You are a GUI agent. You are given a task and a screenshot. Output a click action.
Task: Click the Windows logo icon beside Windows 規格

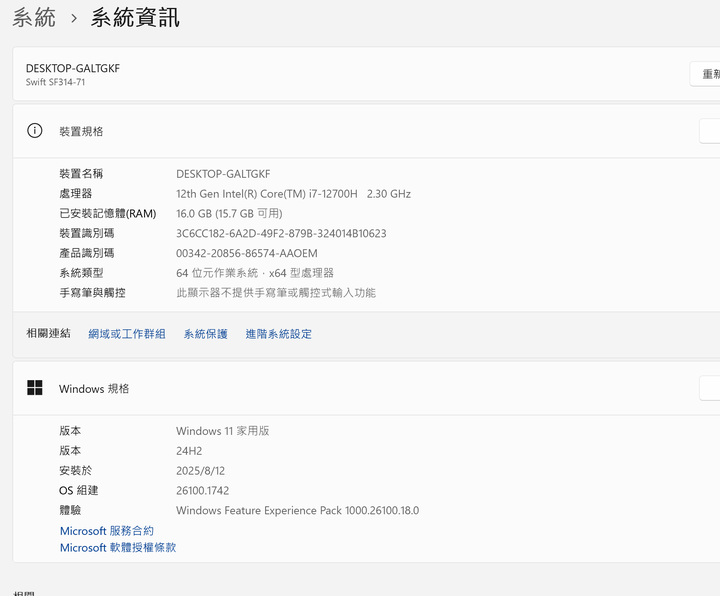click(35, 388)
